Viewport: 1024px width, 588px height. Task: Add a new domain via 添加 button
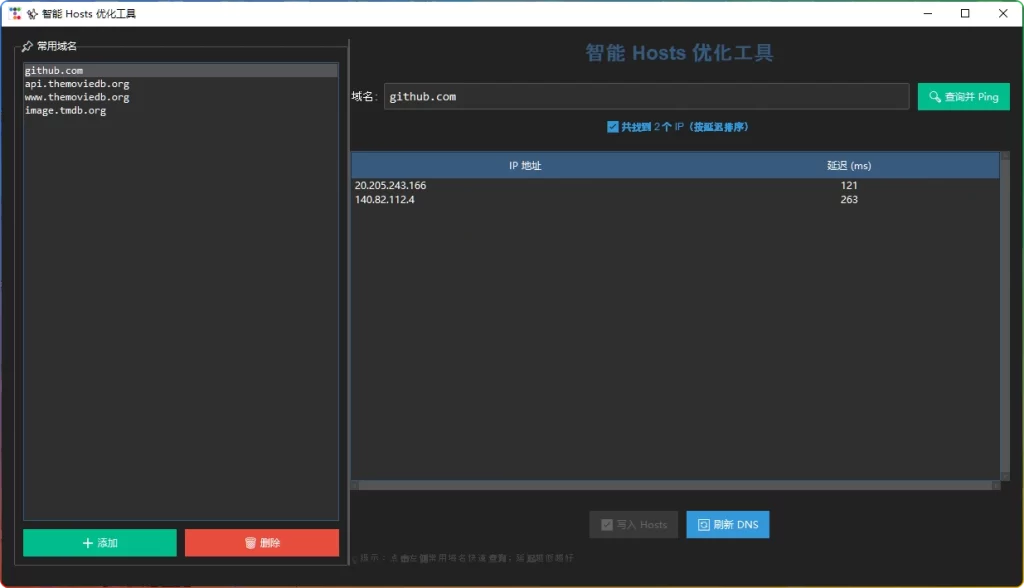99,543
